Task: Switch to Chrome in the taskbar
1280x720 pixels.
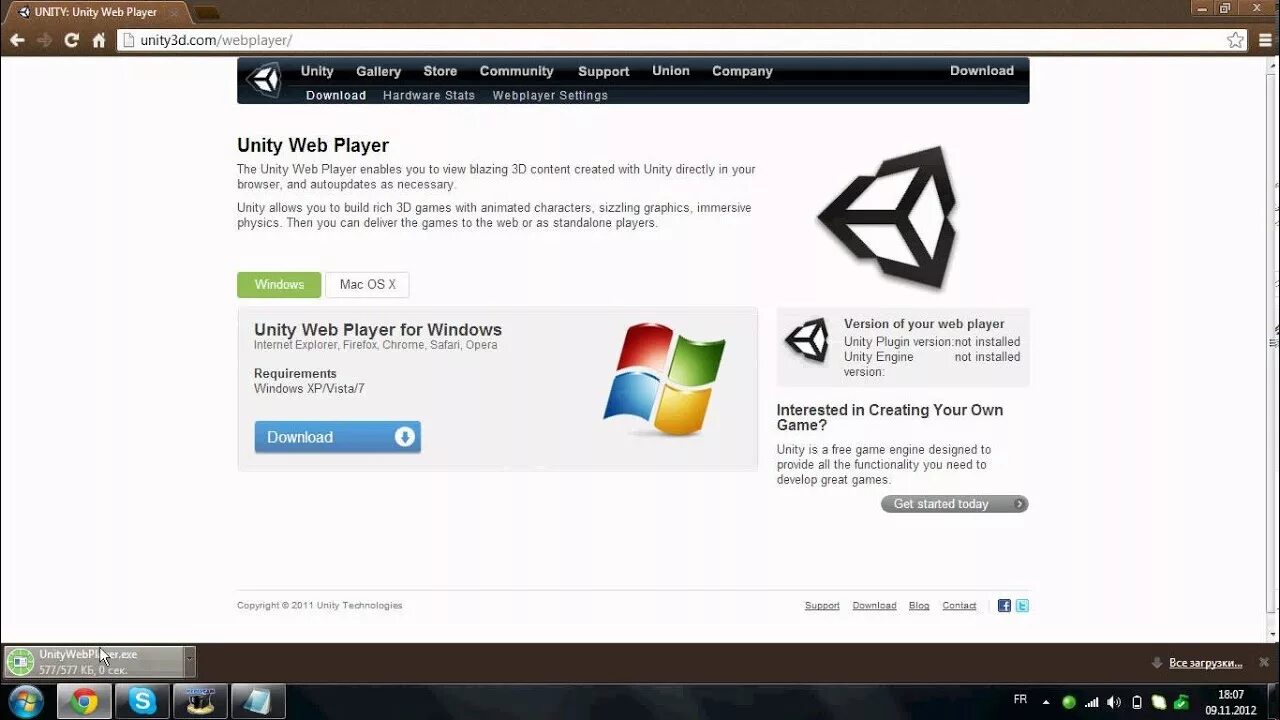Action: click(x=84, y=701)
